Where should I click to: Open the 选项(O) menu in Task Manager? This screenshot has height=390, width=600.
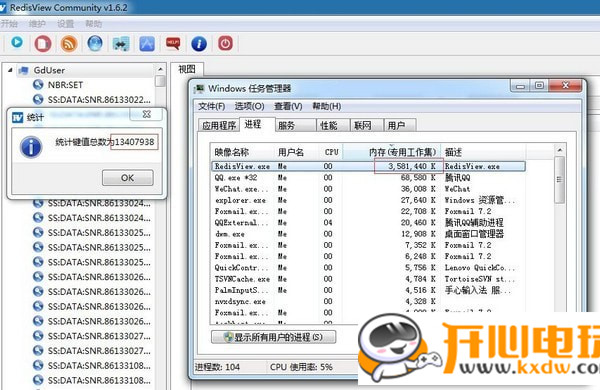click(249, 106)
